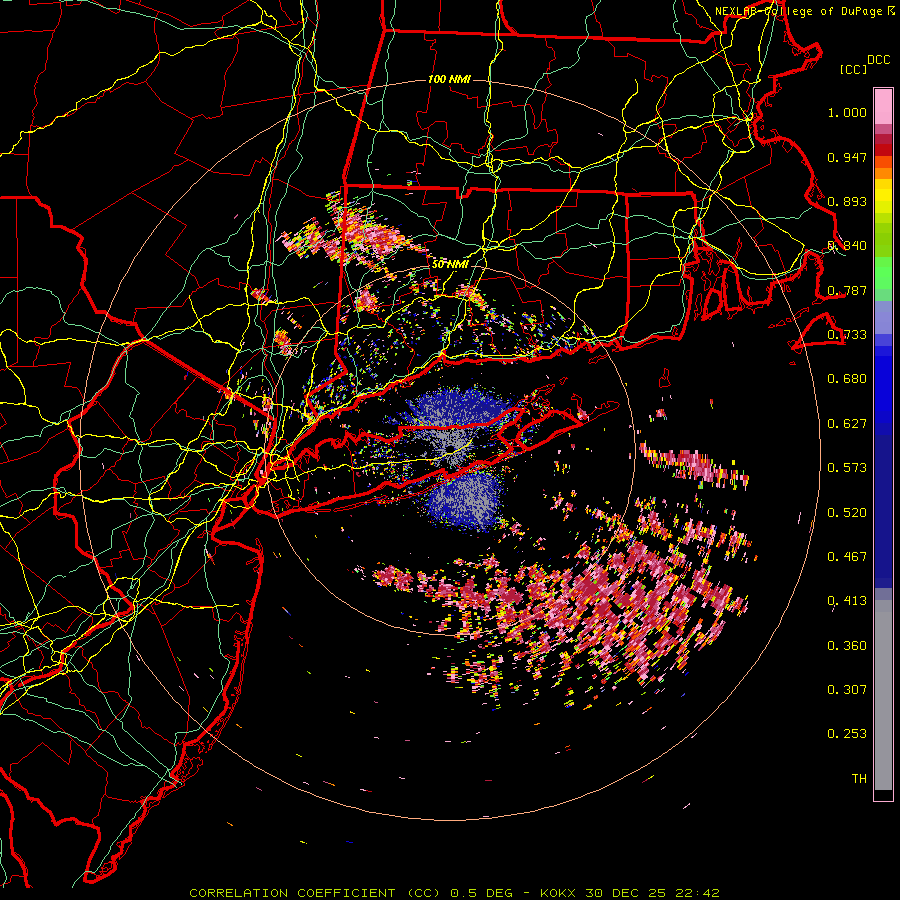Select the 0.467 scale value
The height and width of the screenshot is (900, 900).
[x=847, y=557]
